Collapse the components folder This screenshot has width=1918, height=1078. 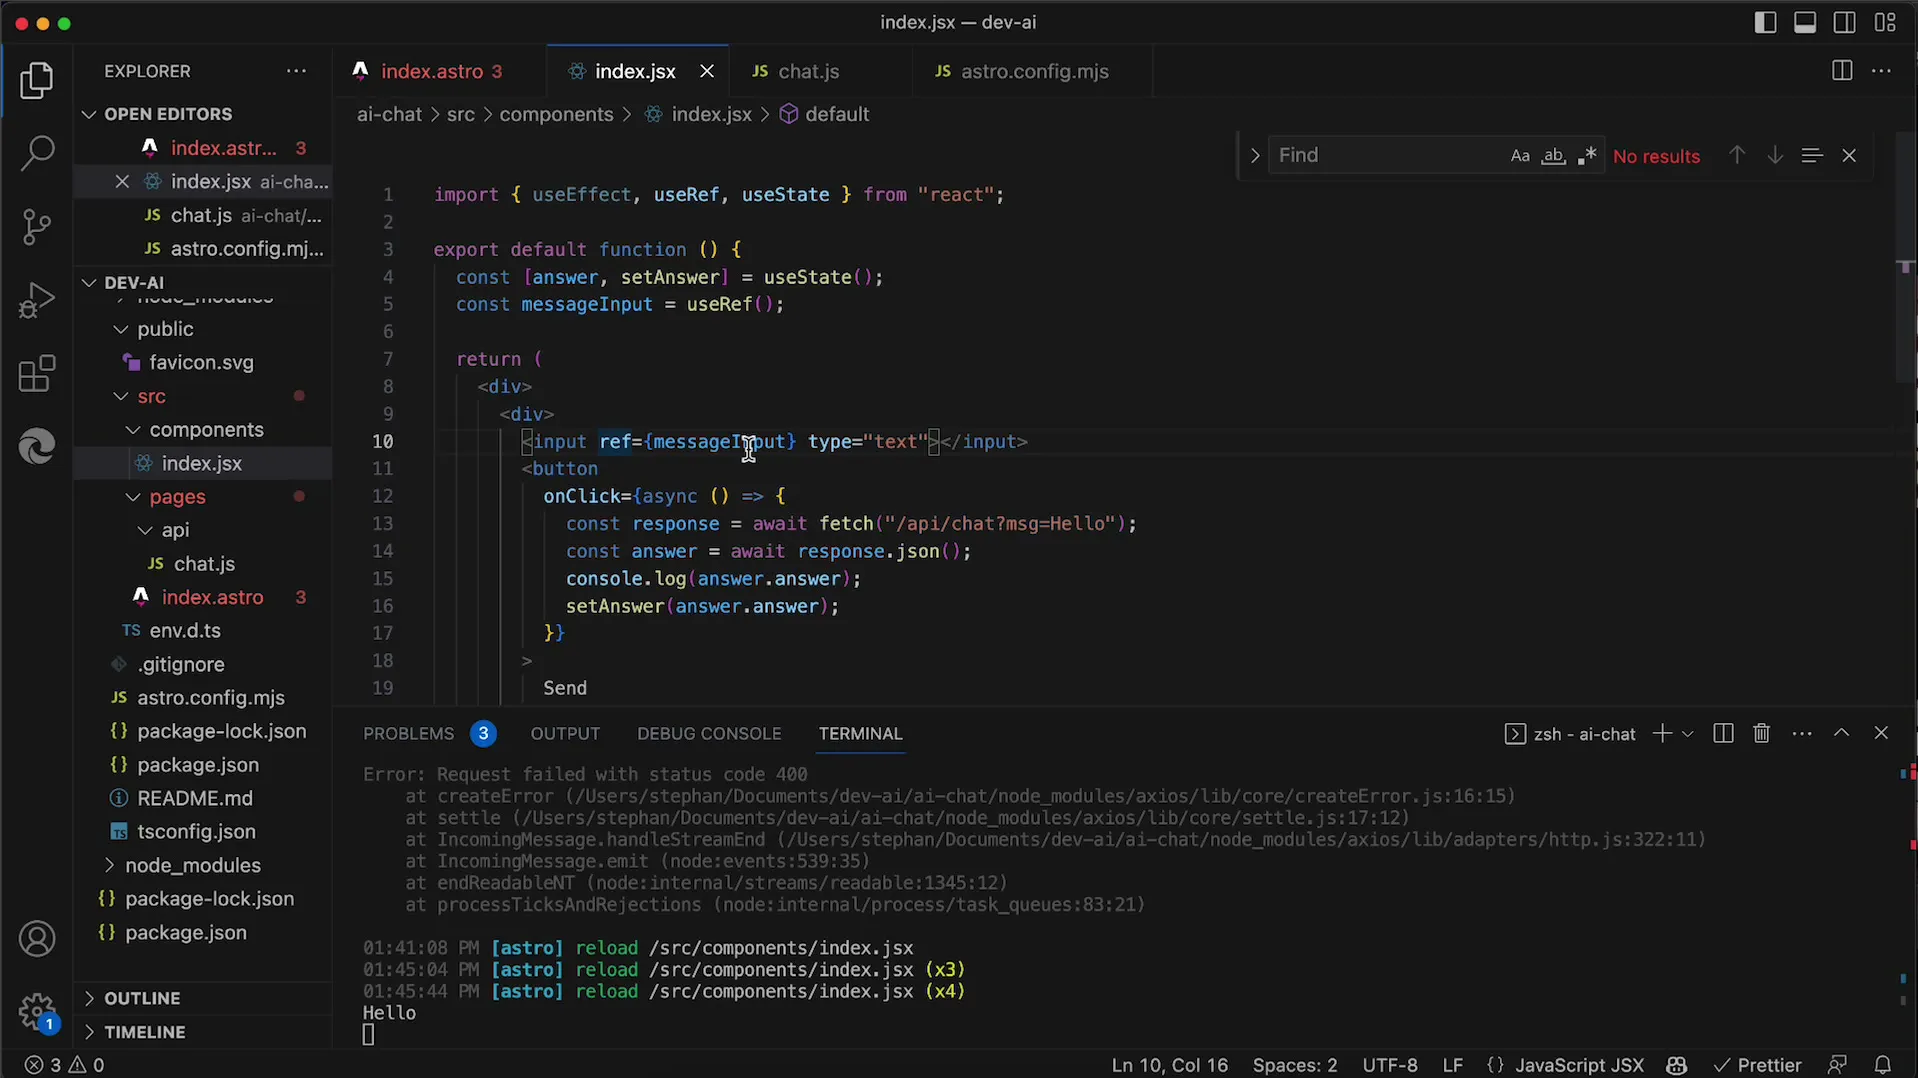[133, 430]
